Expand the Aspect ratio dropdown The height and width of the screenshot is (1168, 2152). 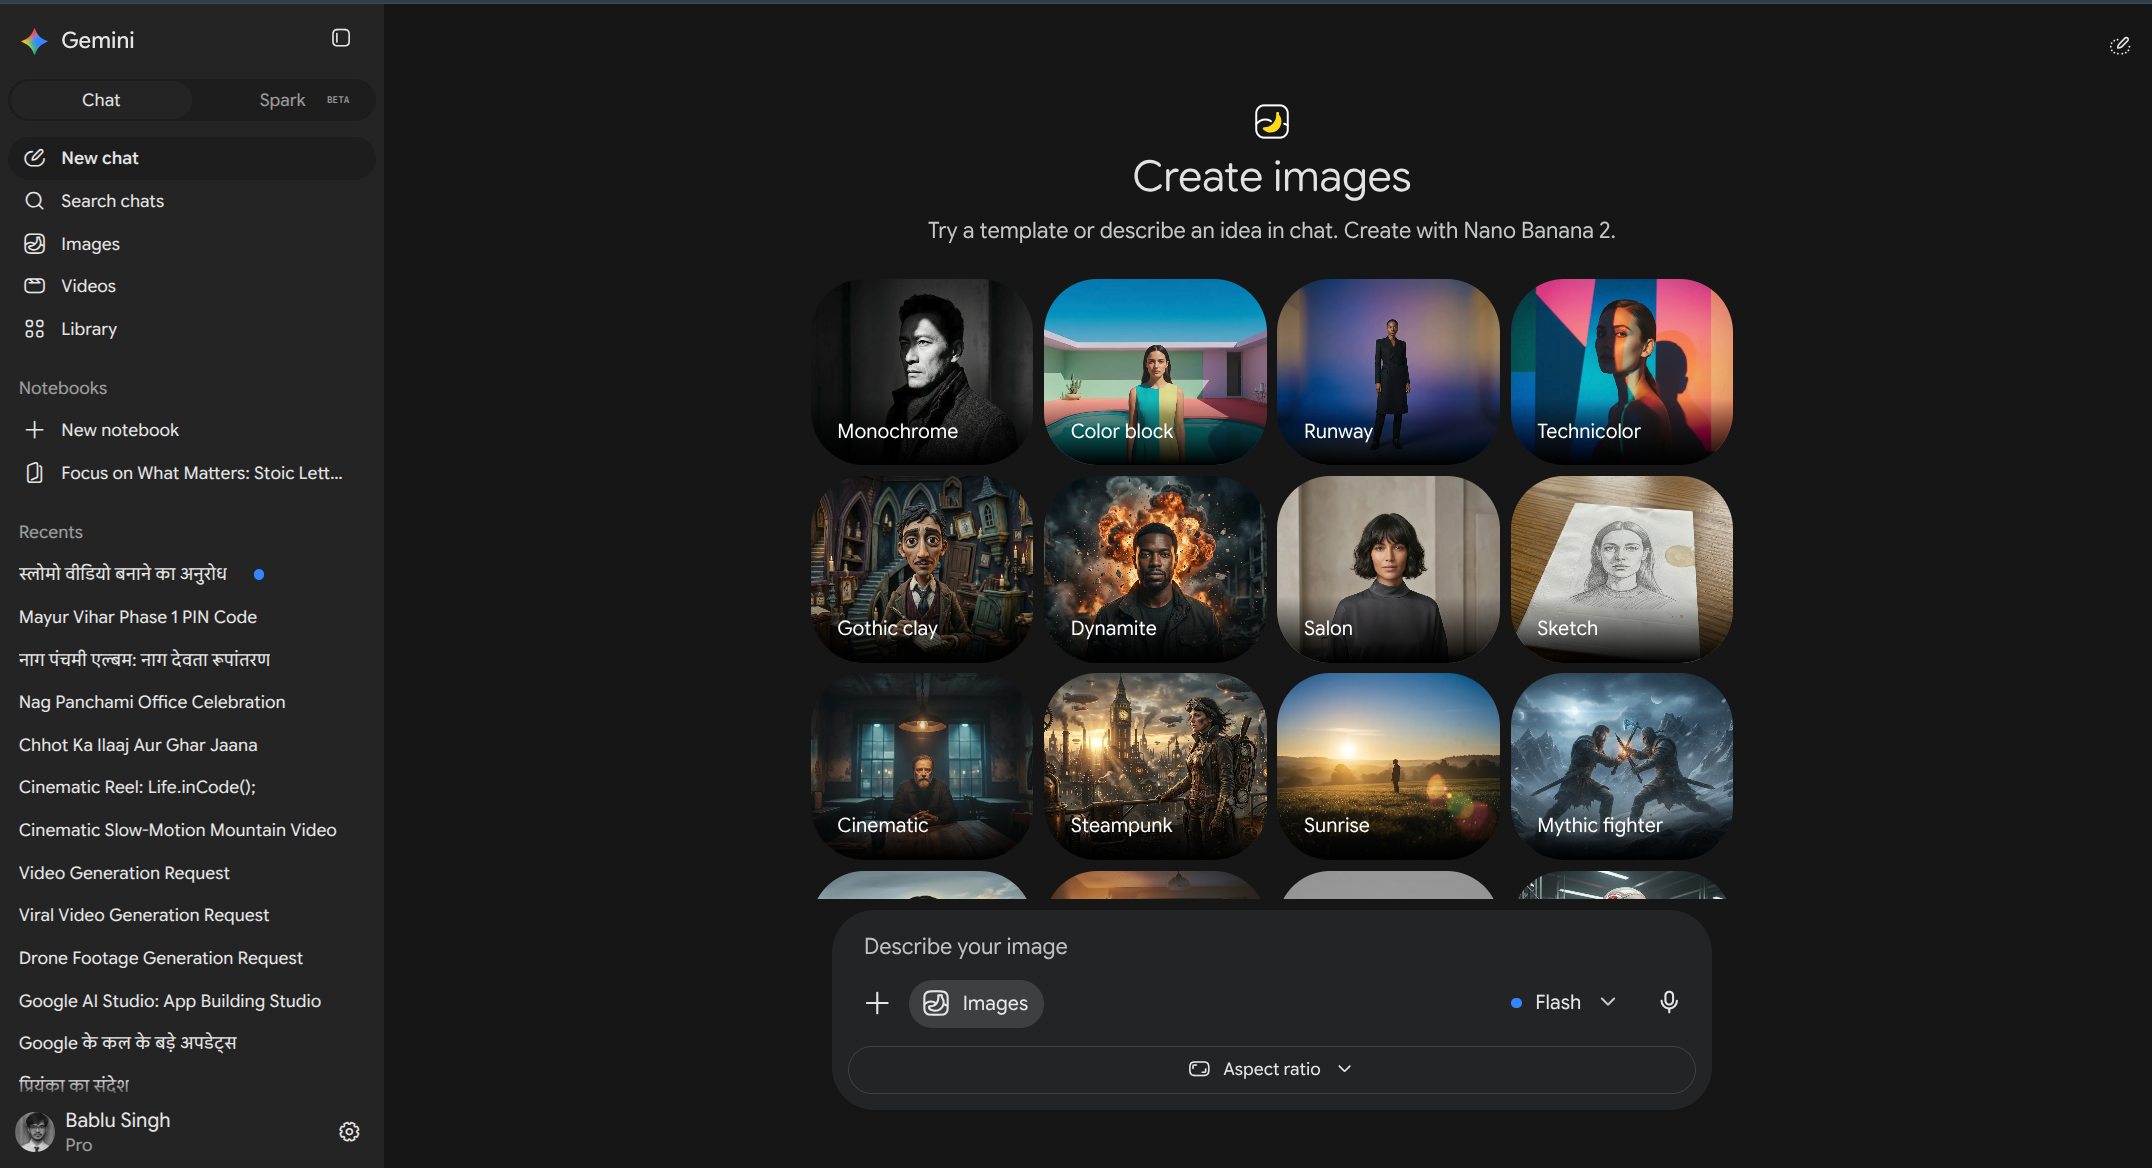[x=1271, y=1069]
